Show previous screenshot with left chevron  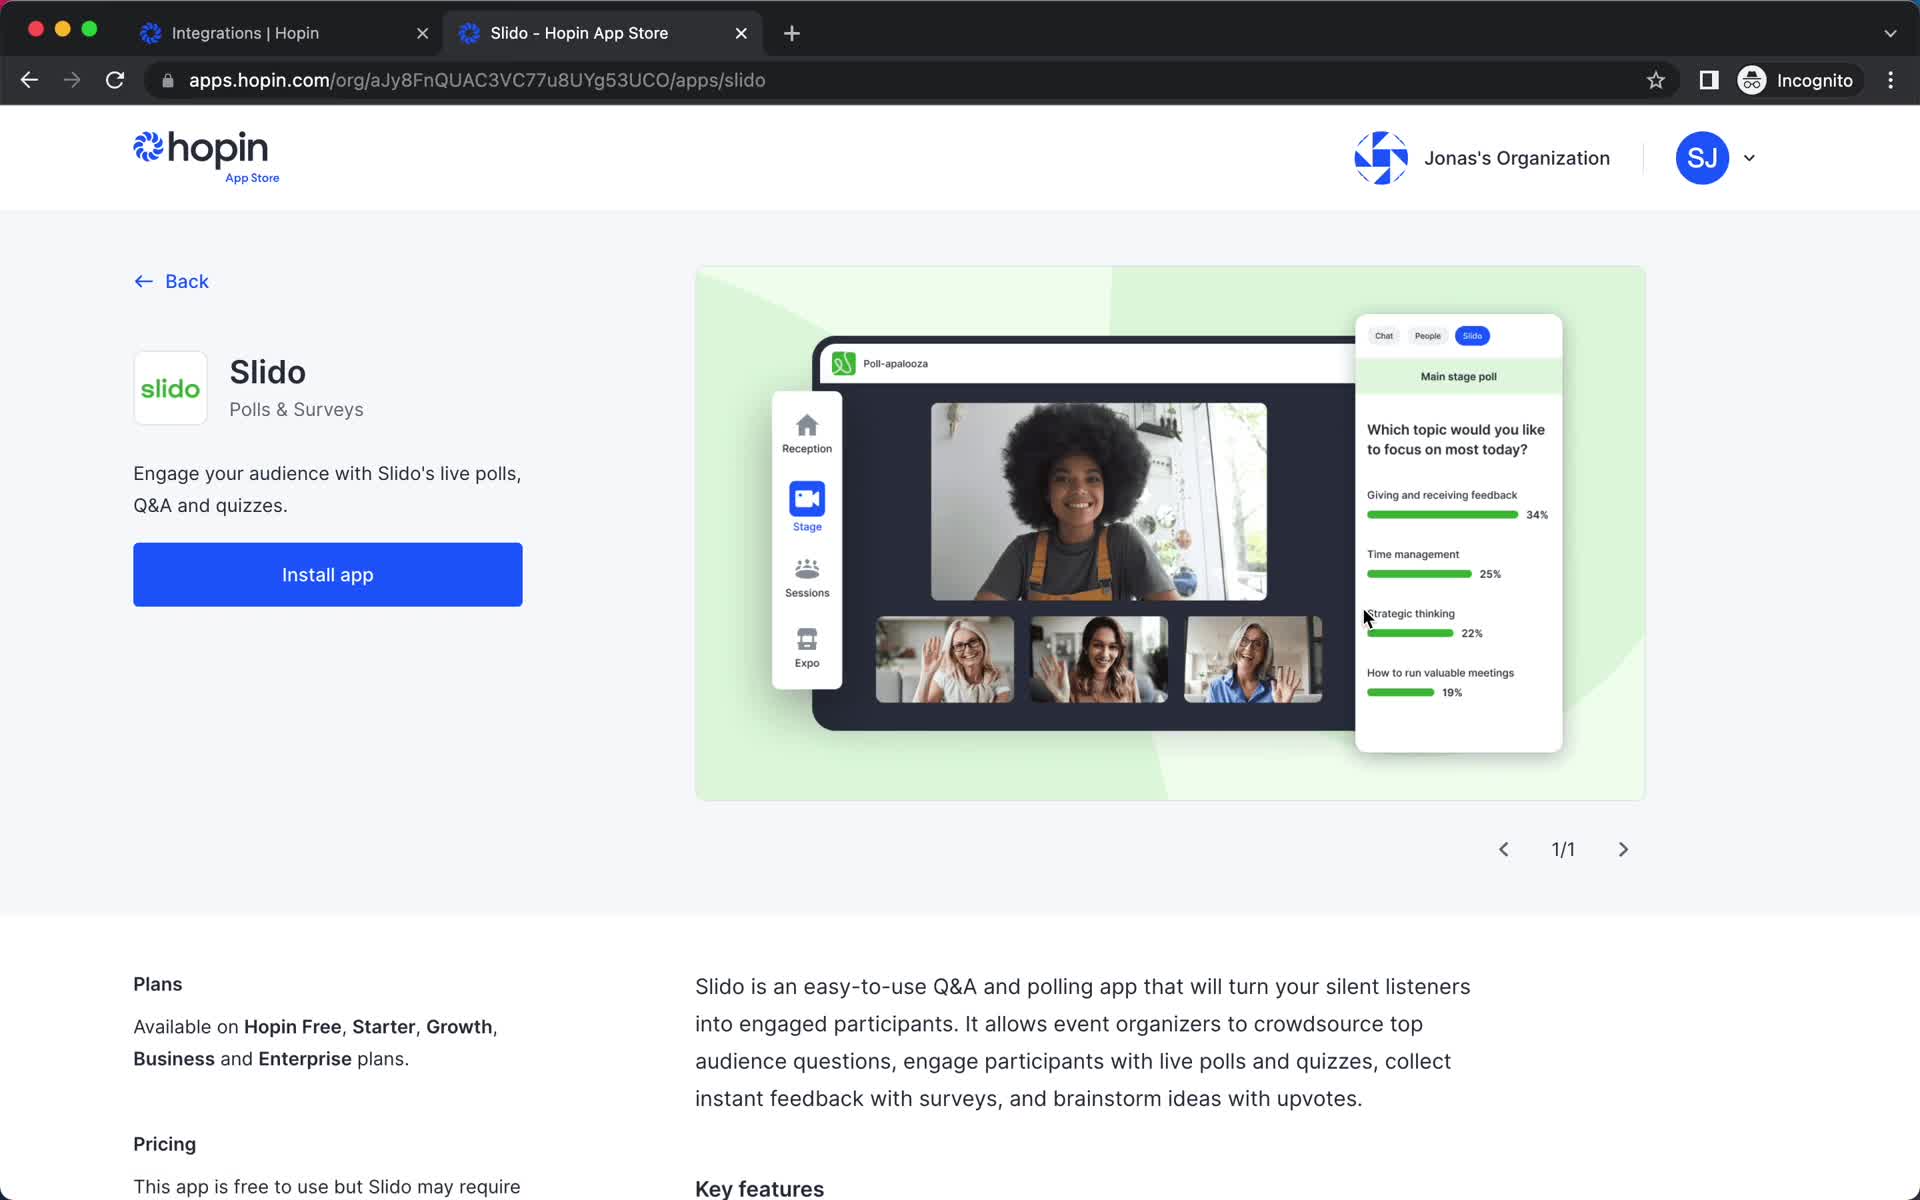click(x=1503, y=849)
